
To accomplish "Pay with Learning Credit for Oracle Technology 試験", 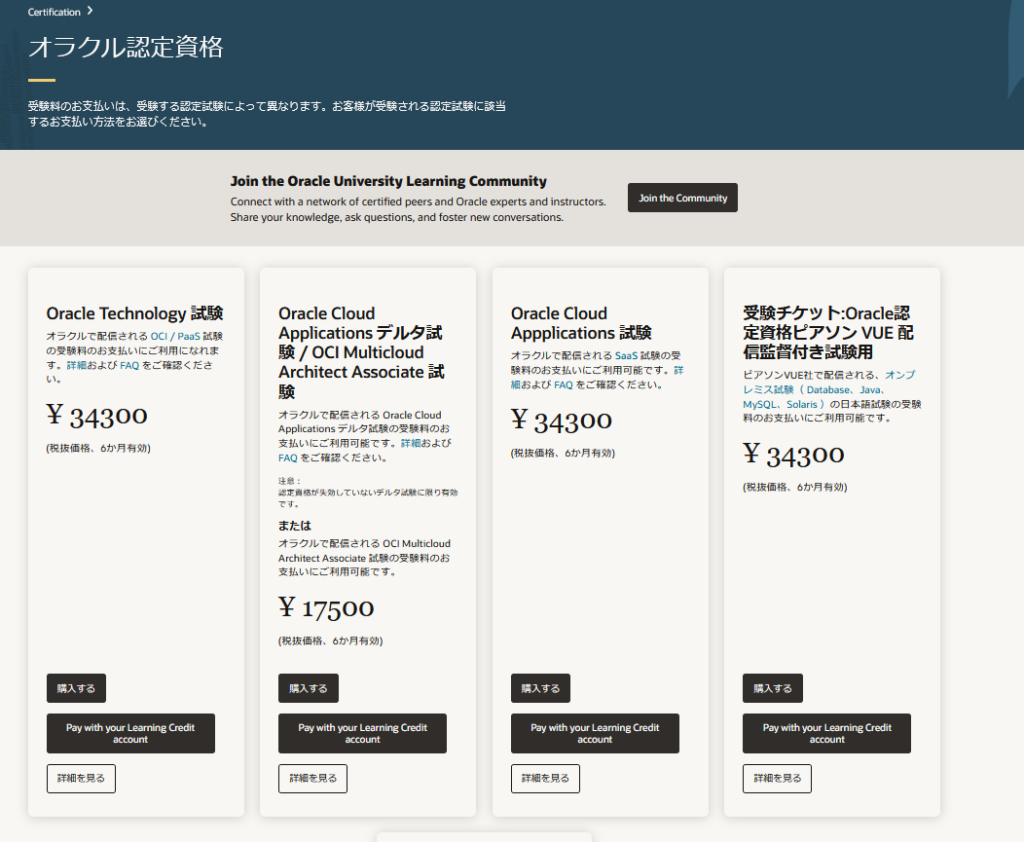I will 130,733.
